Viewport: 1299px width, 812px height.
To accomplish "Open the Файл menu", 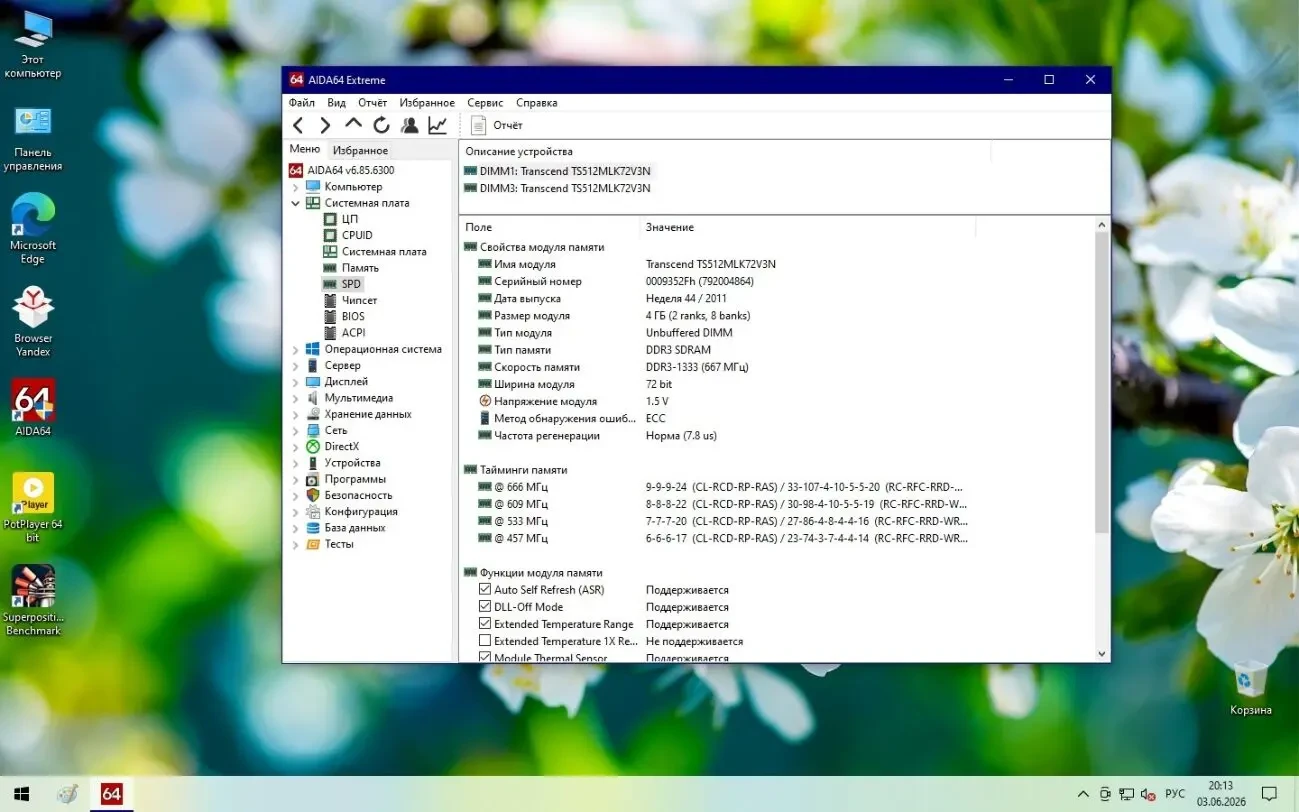I will tap(302, 103).
